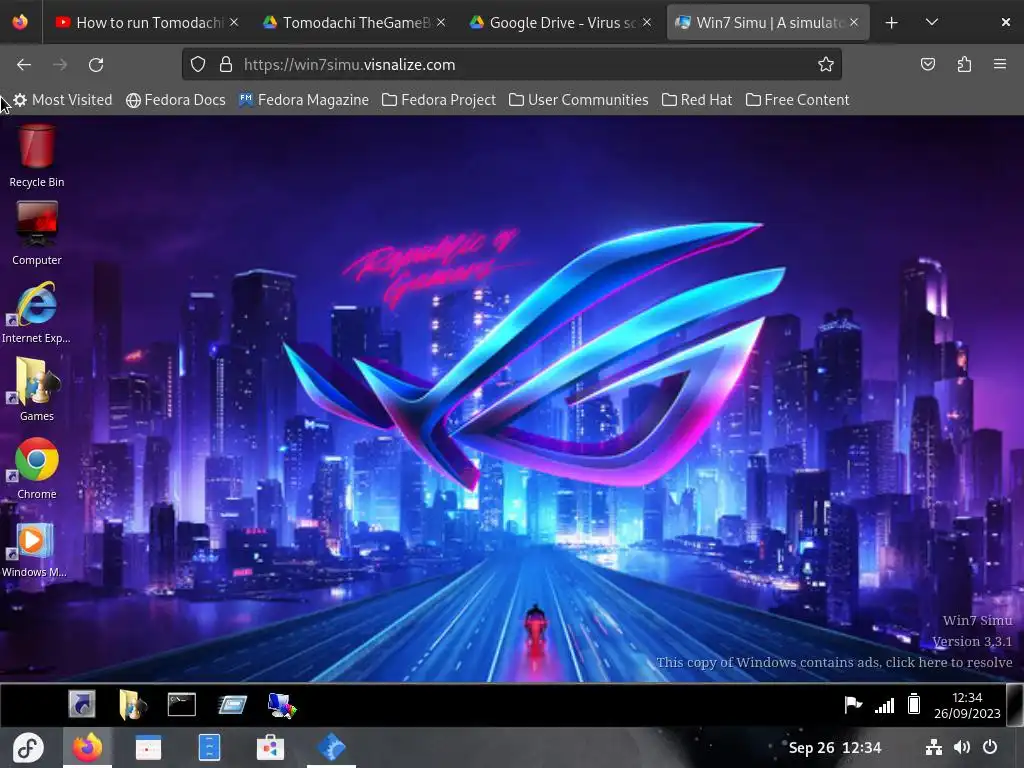Click the shortcut arrow icon in Win7 taskbar
The height and width of the screenshot is (768, 1024).
click(x=82, y=704)
